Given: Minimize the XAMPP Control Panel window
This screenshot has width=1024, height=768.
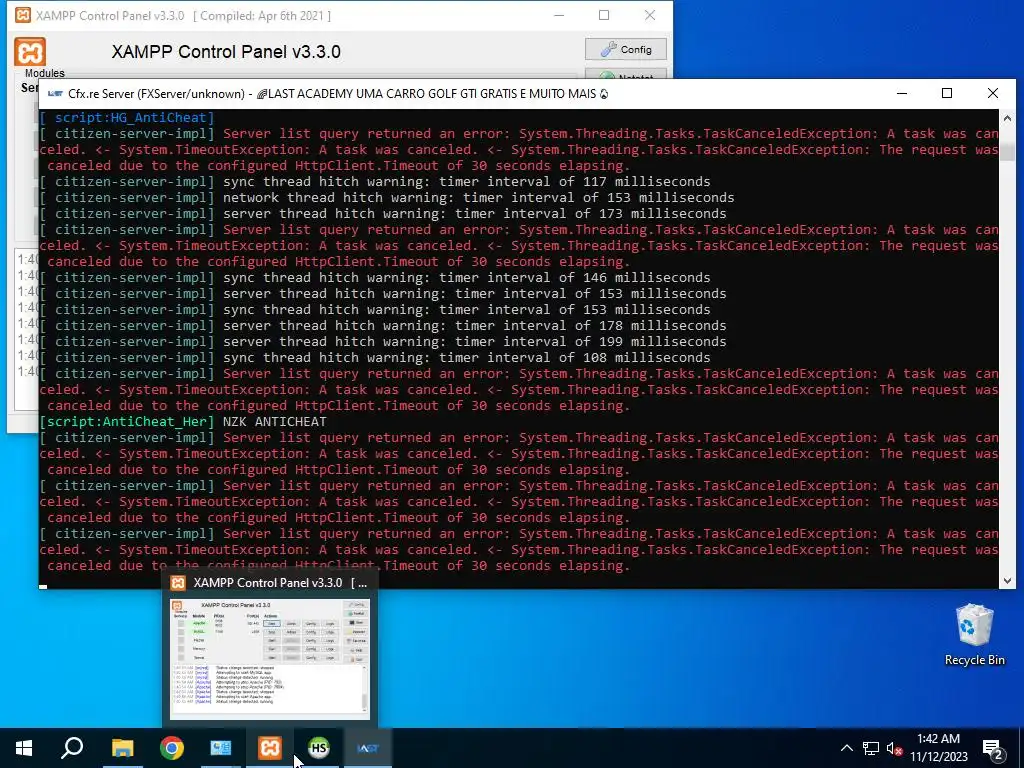Looking at the screenshot, I should (x=559, y=15).
